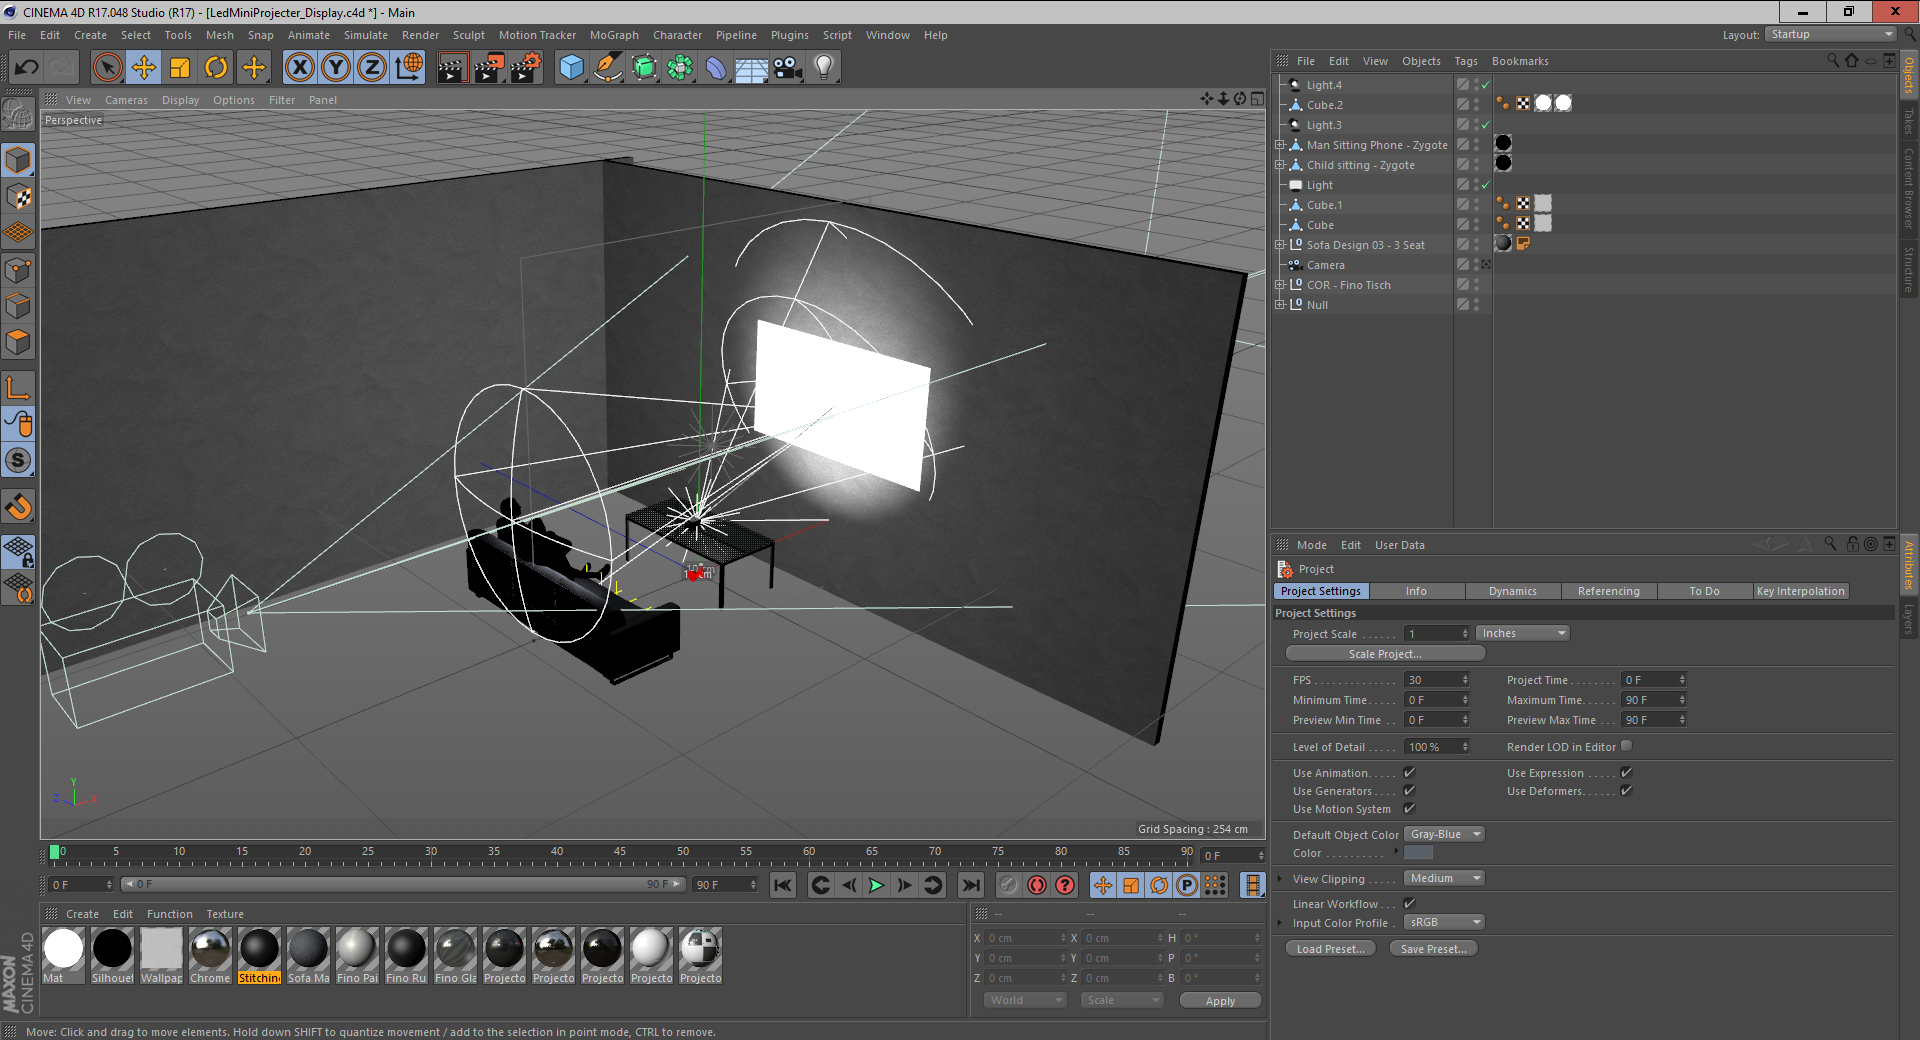Image resolution: width=1920 pixels, height=1040 pixels.
Task: Toggle X-axis lock icon
Action: 299,68
